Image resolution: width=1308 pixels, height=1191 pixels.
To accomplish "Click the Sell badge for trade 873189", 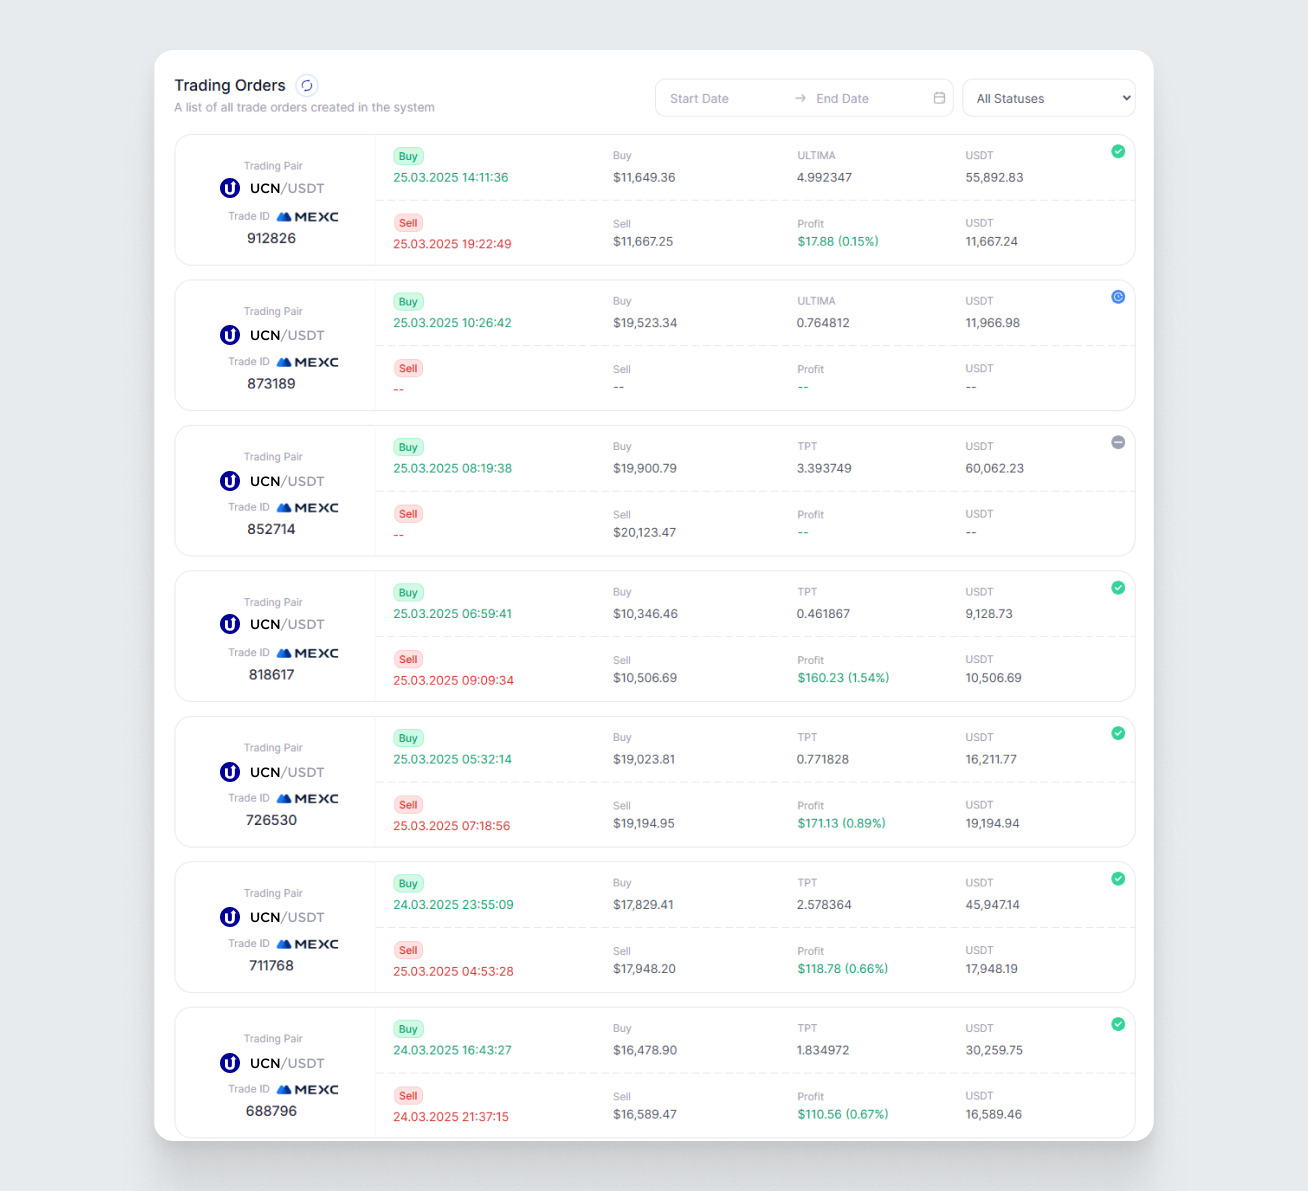I will click(x=408, y=368).
